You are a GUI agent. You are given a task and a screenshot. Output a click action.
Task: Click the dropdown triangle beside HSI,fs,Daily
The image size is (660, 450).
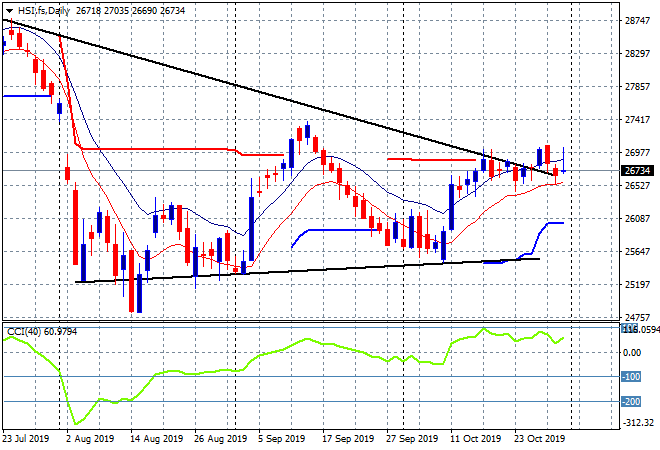[x=9, y=11]
